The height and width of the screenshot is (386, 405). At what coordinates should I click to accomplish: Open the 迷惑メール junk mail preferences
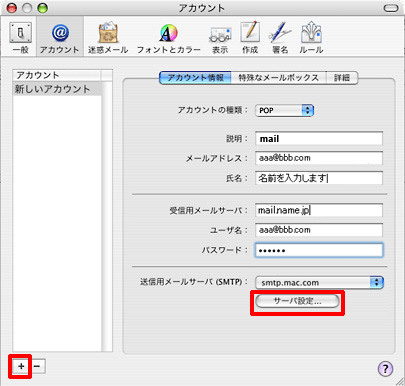(x=108, y=37)
